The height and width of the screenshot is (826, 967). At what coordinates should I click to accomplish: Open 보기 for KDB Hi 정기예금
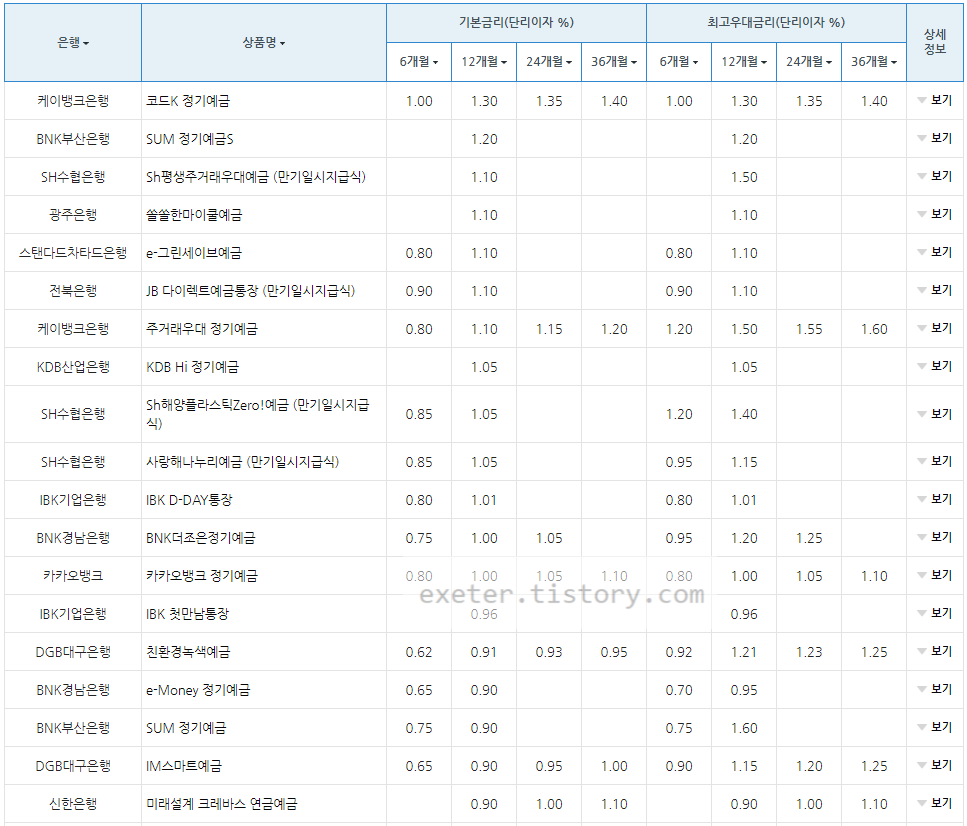pyautogui.click(x=935, y=366)
